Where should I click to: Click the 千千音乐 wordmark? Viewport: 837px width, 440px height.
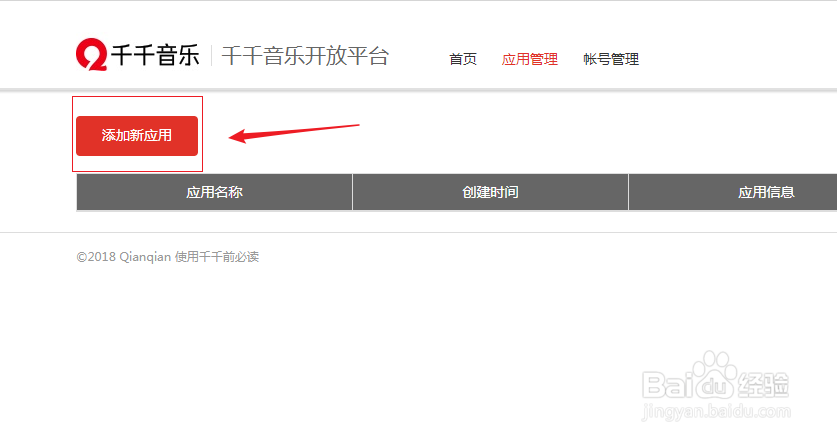click(x=155, y=55)
